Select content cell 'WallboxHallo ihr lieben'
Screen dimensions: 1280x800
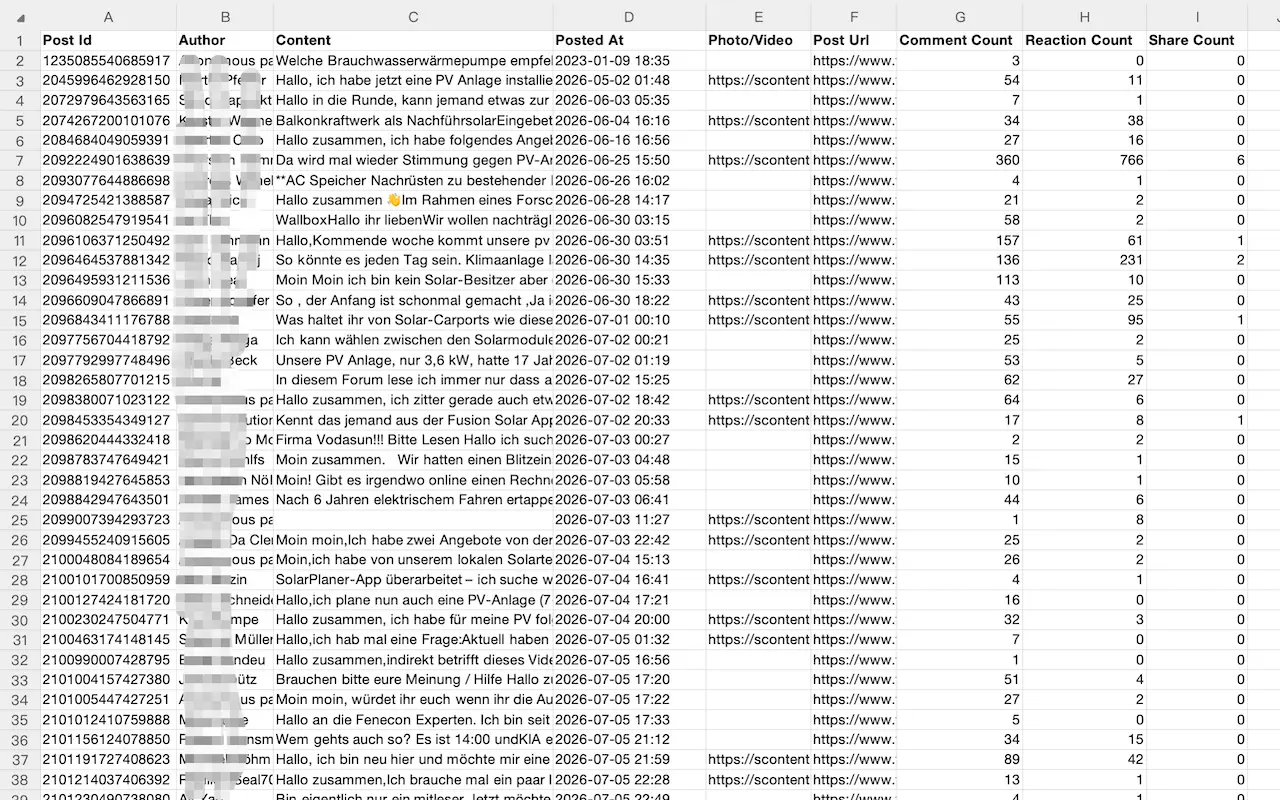pyautogui.click(x=413, y=220)
